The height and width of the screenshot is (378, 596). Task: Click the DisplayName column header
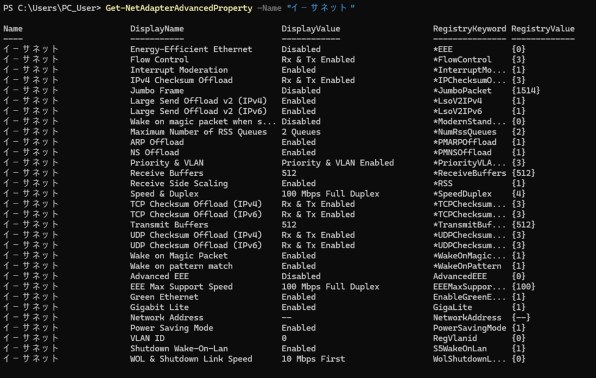(157, 29)
